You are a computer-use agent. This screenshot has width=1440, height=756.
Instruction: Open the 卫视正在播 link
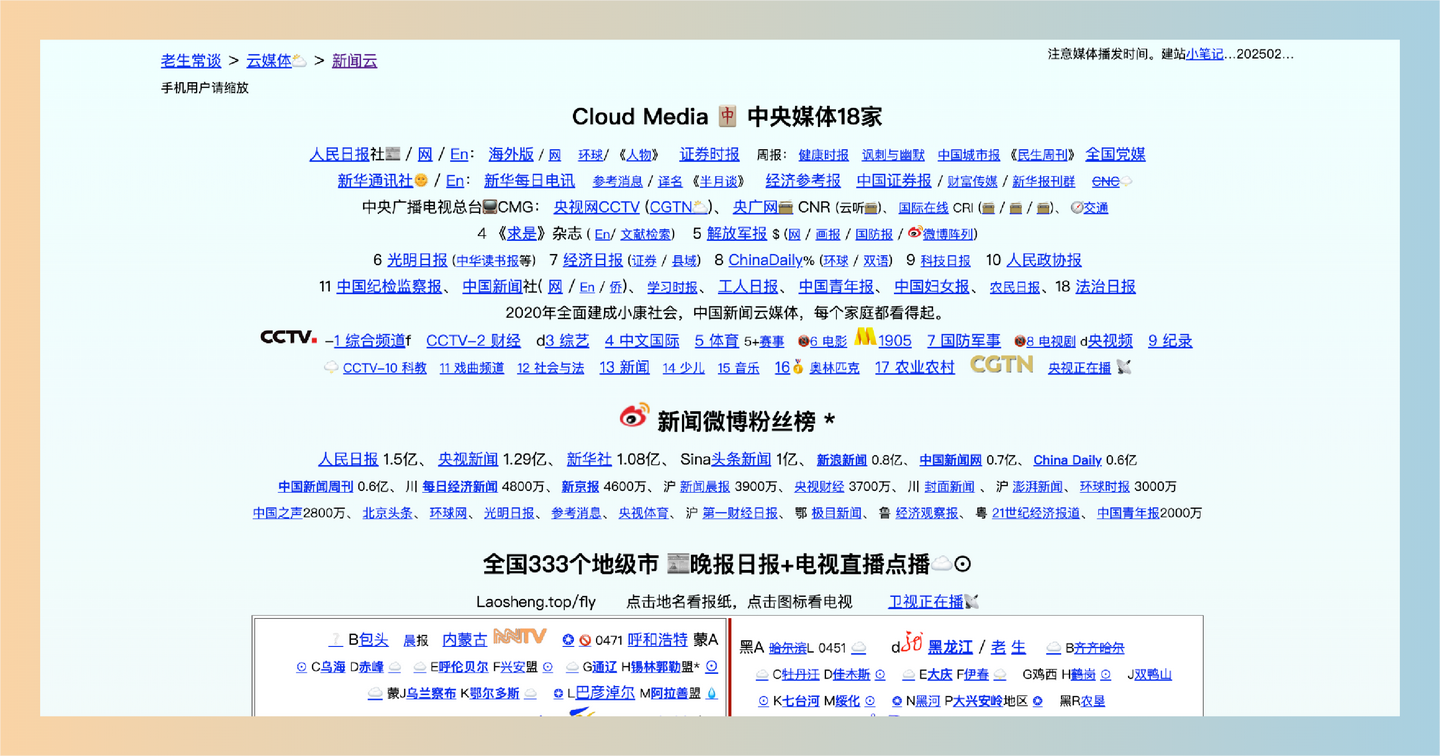[926, 602]
